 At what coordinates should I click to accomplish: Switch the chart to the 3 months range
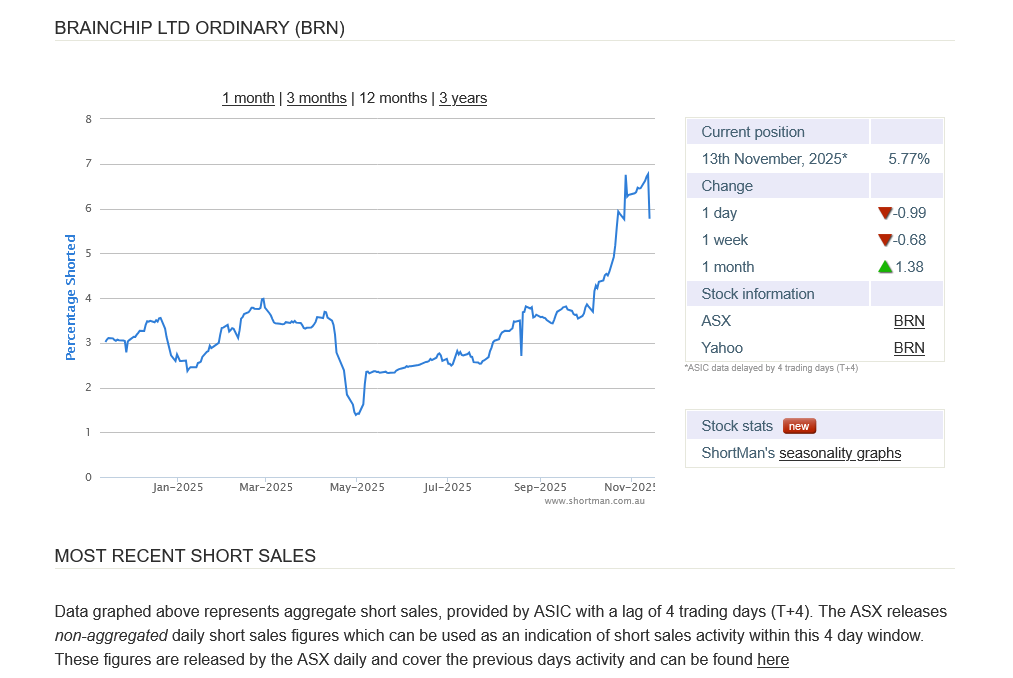pos(316,98)
